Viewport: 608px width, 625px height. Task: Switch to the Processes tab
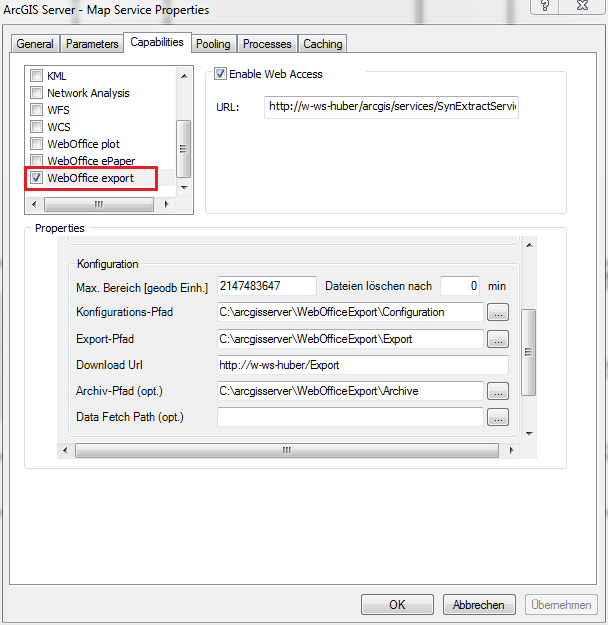coord(267,43)
